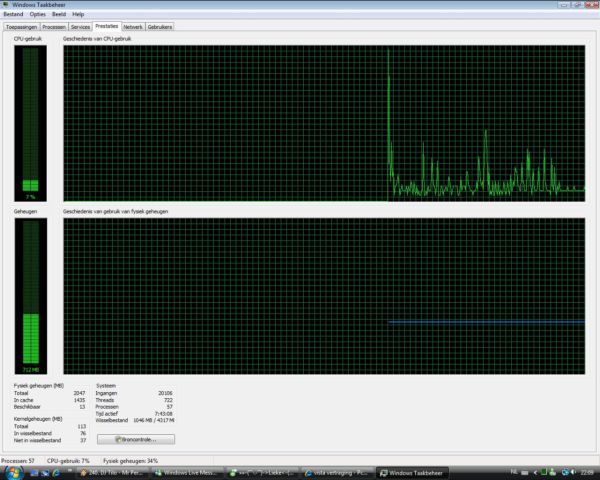Click the Show Desktop quick launch icon
600x480 pixels.
pyautogui.click(x=34, y=473)
